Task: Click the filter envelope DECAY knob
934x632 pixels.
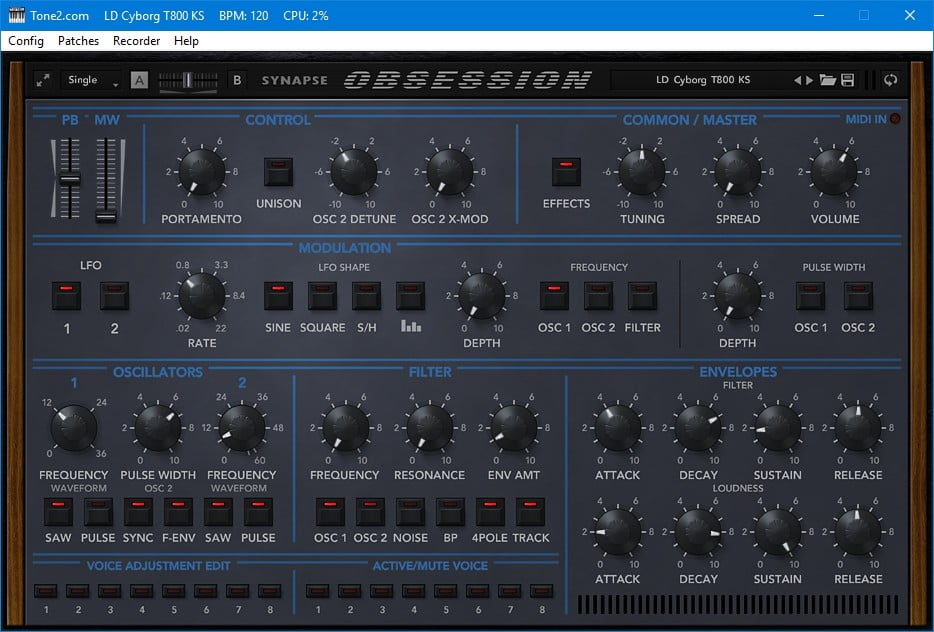Action: point(698,428)
